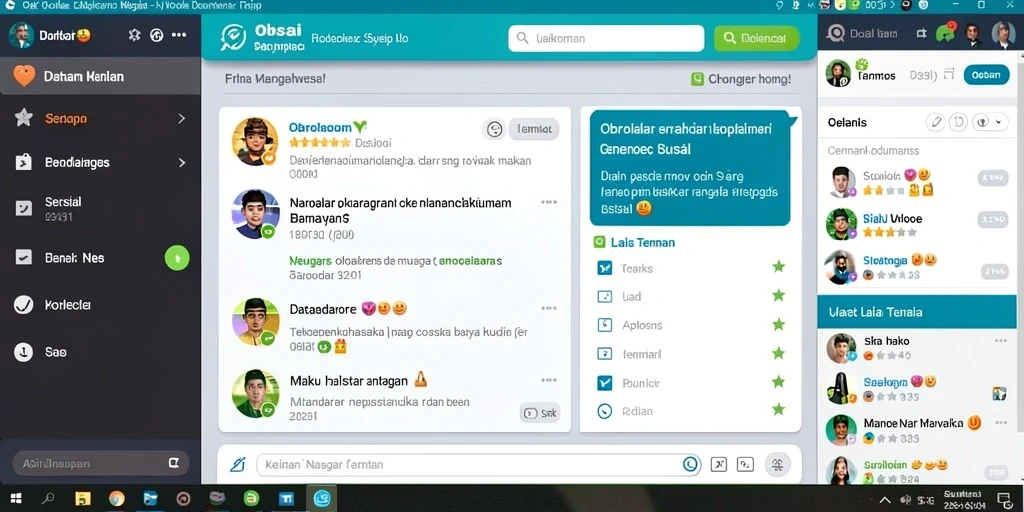The height and width of the screenshot is (512, 1024).
Task: Click the pencil icon beside message input
Action: (238, 464)
